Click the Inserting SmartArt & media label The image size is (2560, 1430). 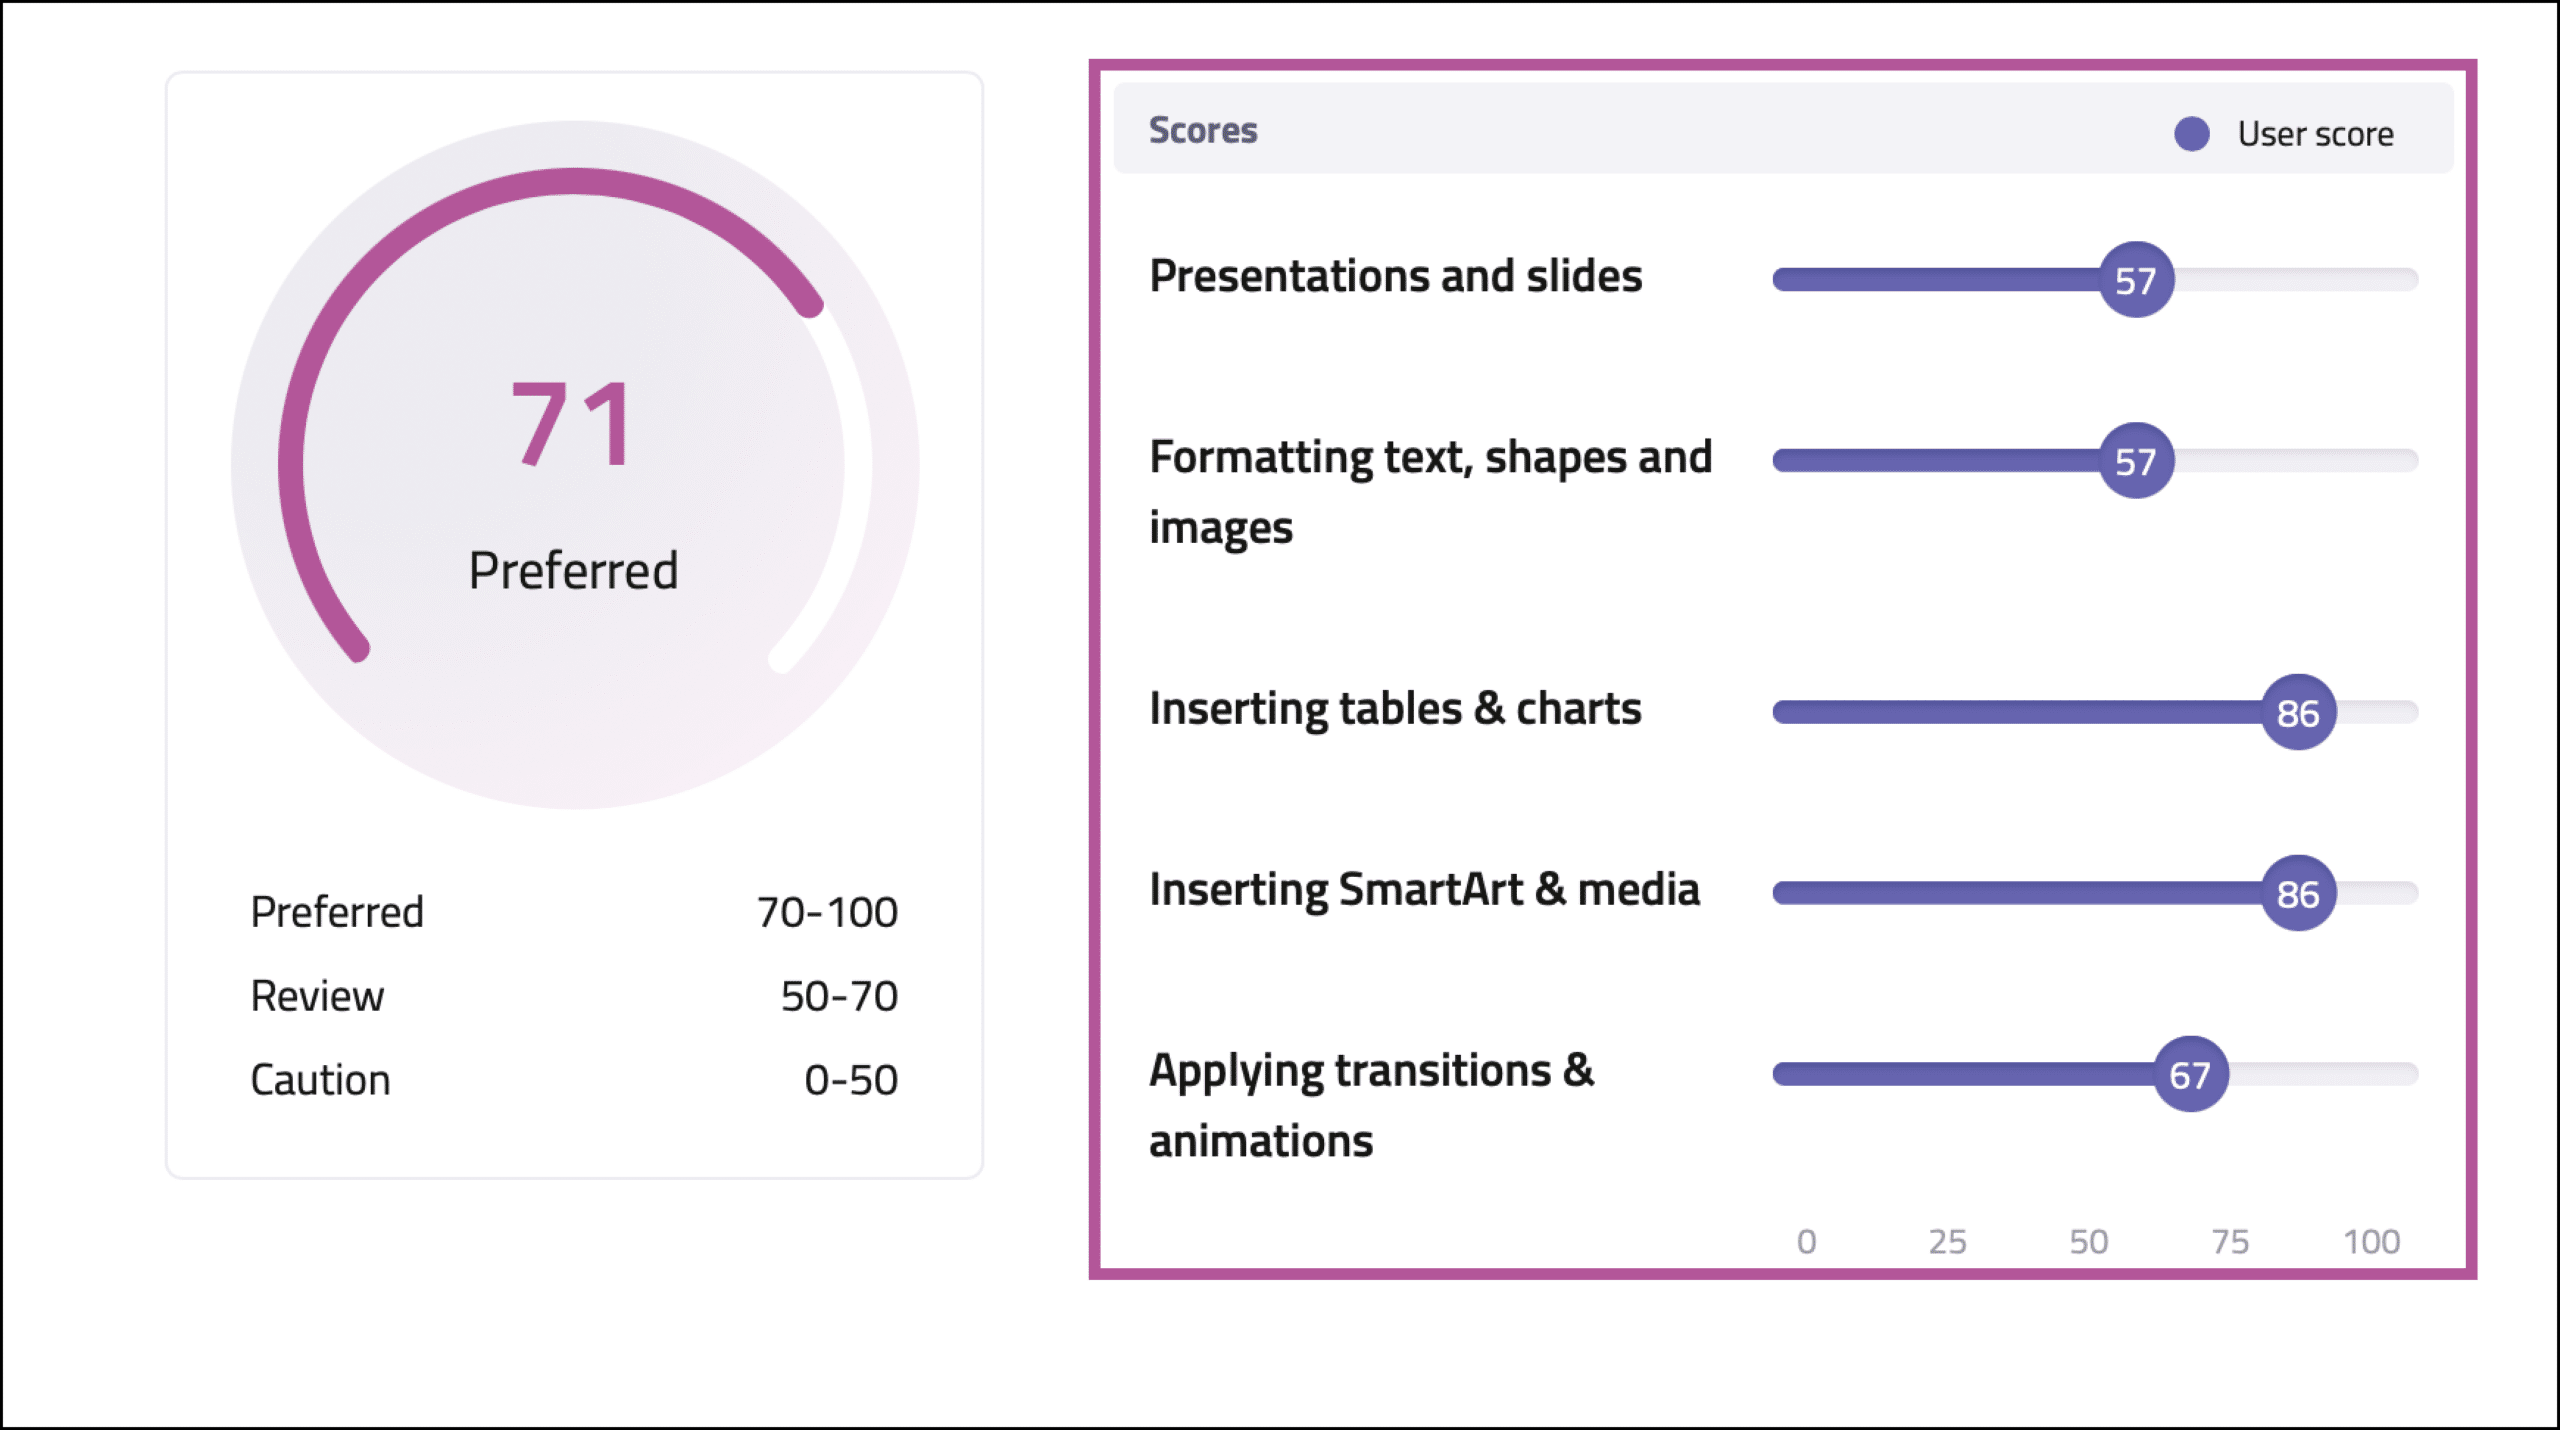click(x=1424, y=890)
